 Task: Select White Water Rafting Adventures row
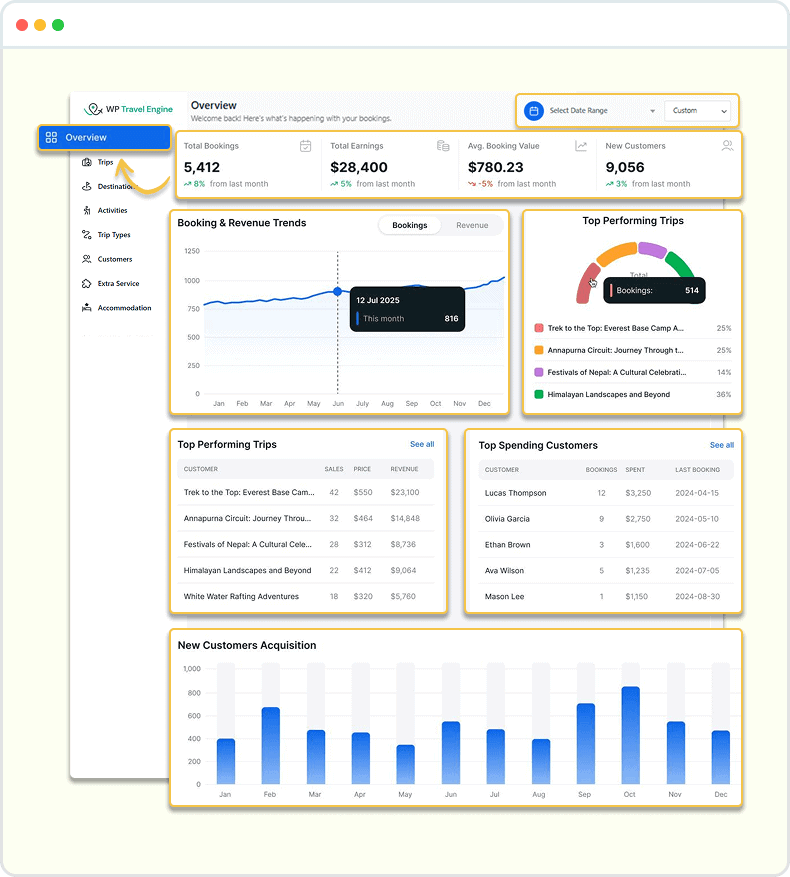pos(306,596)
